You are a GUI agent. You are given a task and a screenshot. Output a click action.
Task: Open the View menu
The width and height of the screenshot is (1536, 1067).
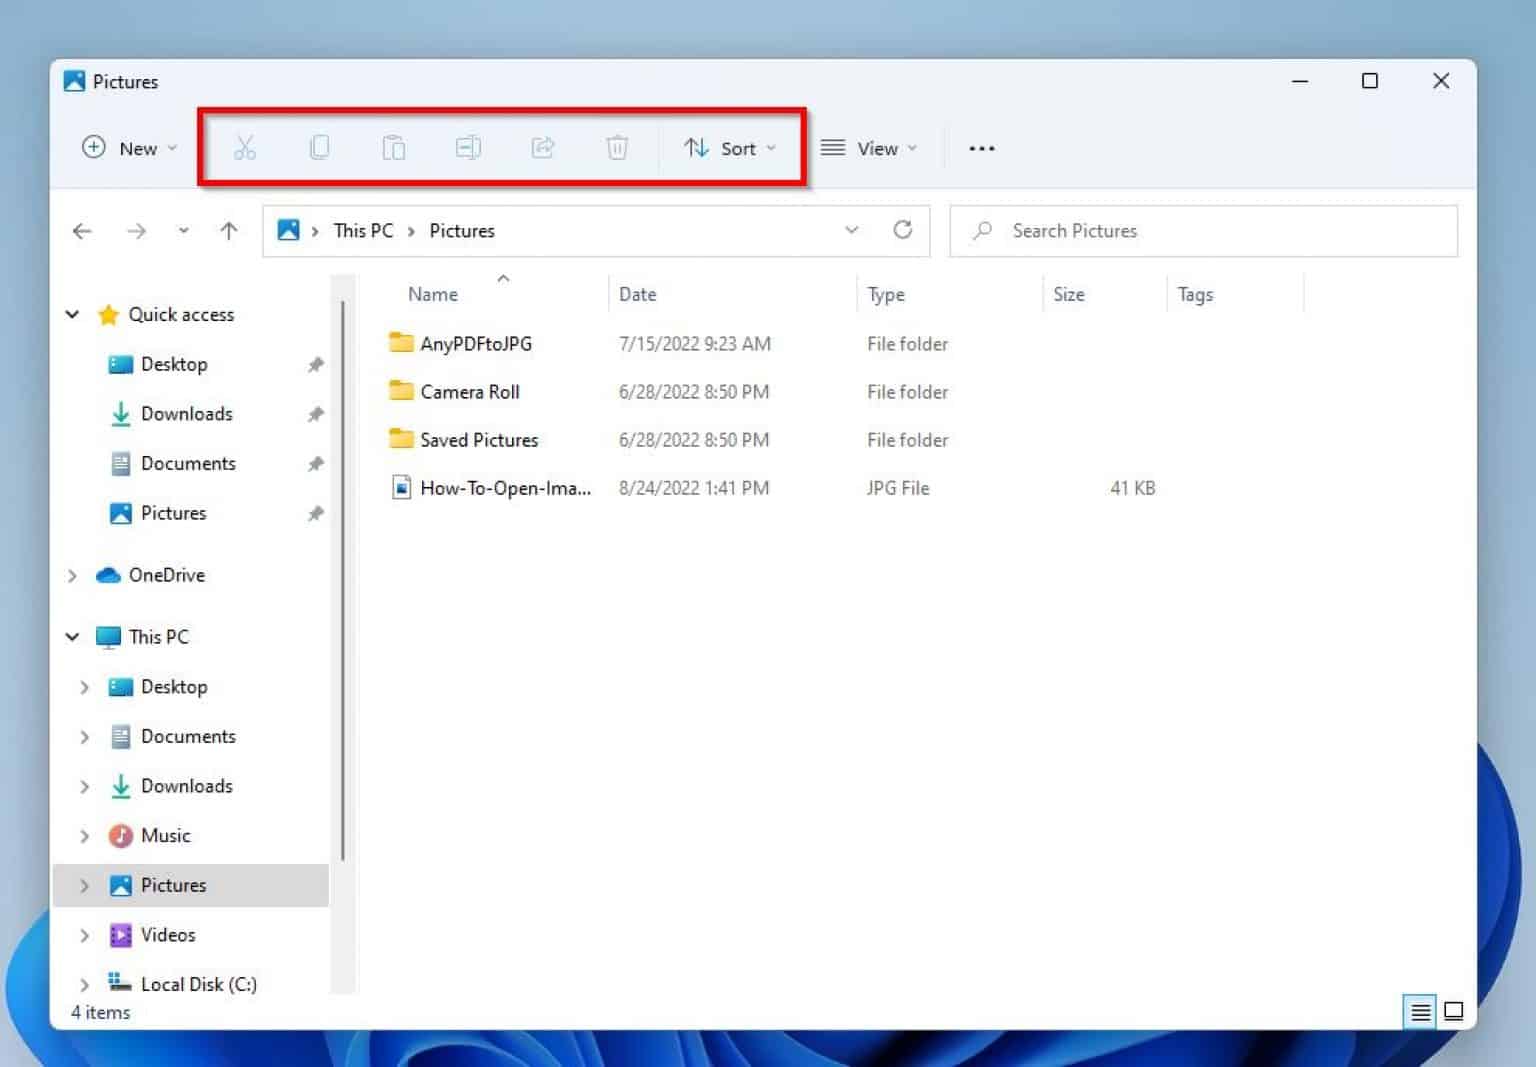(871, 147)
